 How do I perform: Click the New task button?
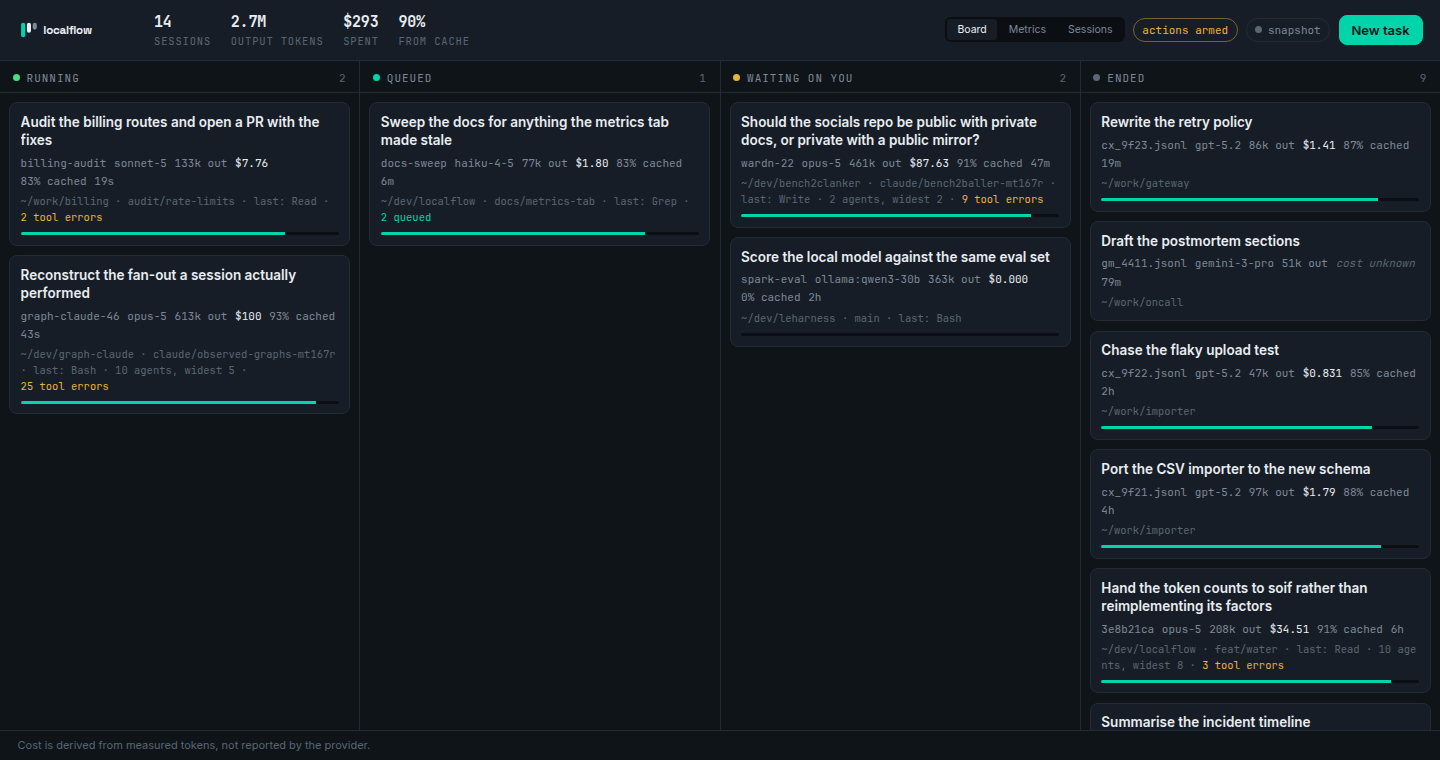click(1380, 30)
